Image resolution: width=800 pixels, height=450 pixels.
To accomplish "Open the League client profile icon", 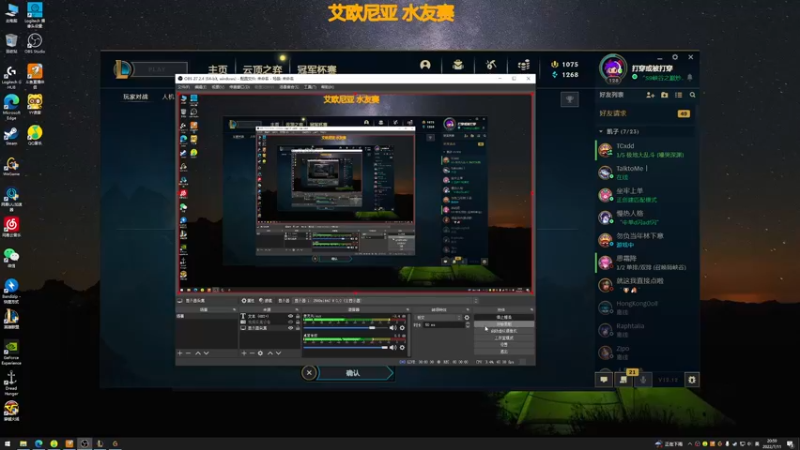I will click(425, 65).
